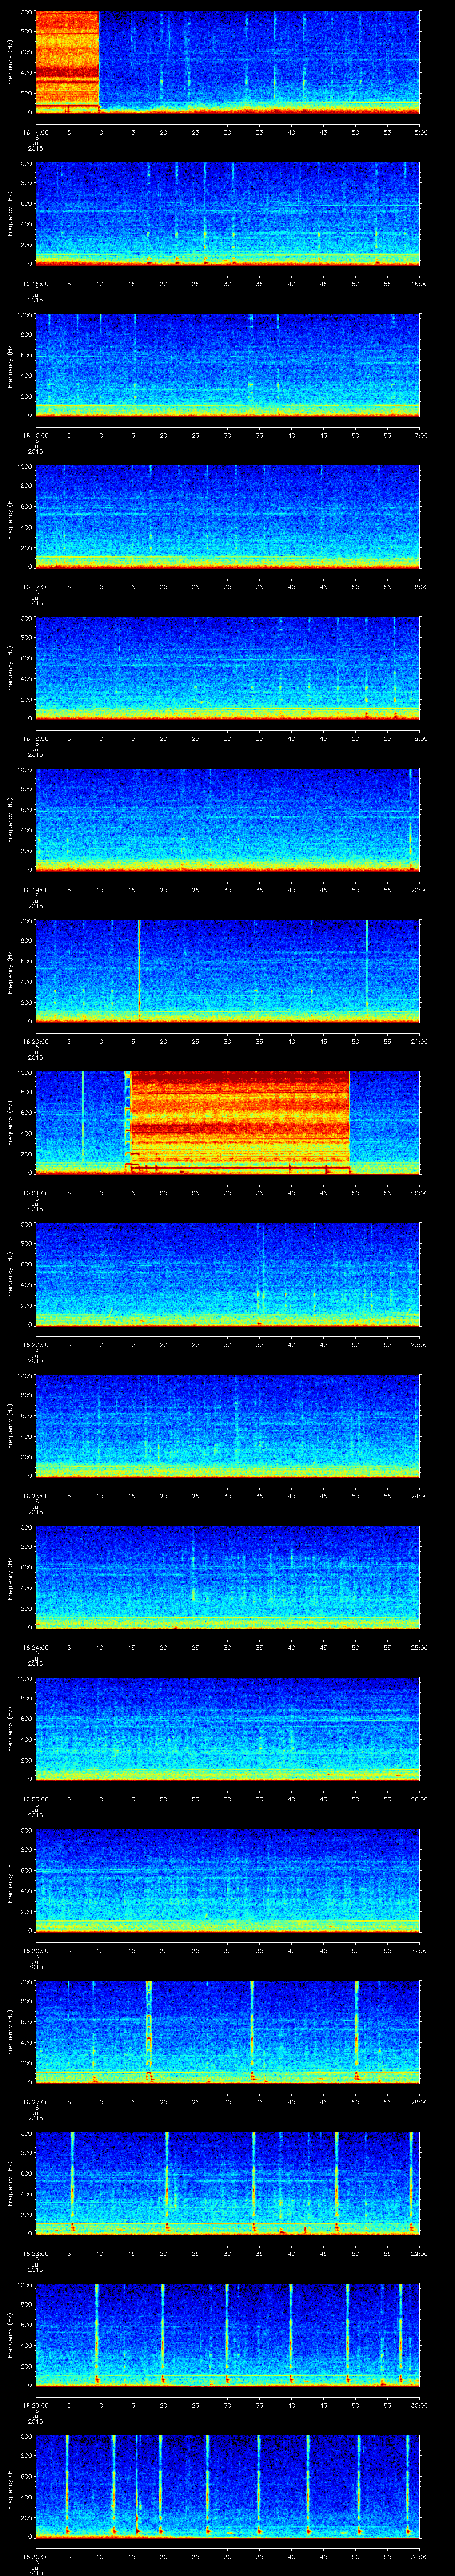This screenshot has height=2576, width=455.
Task: Open the 16:17:00 spectrogram panel
Action: click(x=227, y=516)
